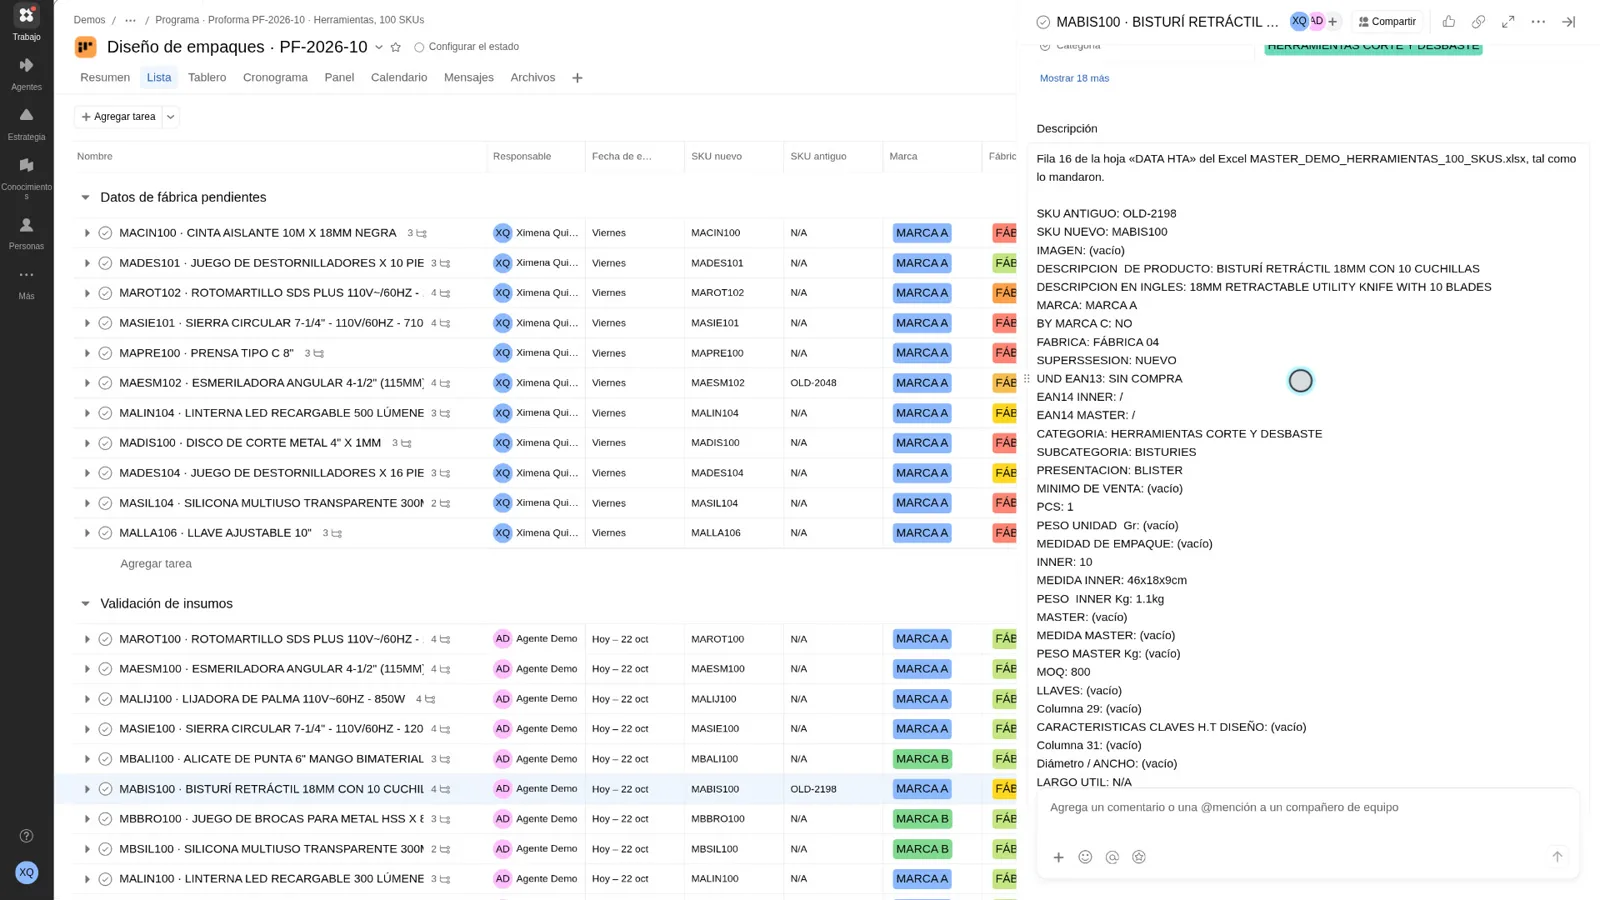Collapse section Datos de fábrica pendientes
The width and height of the screenshot is (1600, 900).
(85, 198)
